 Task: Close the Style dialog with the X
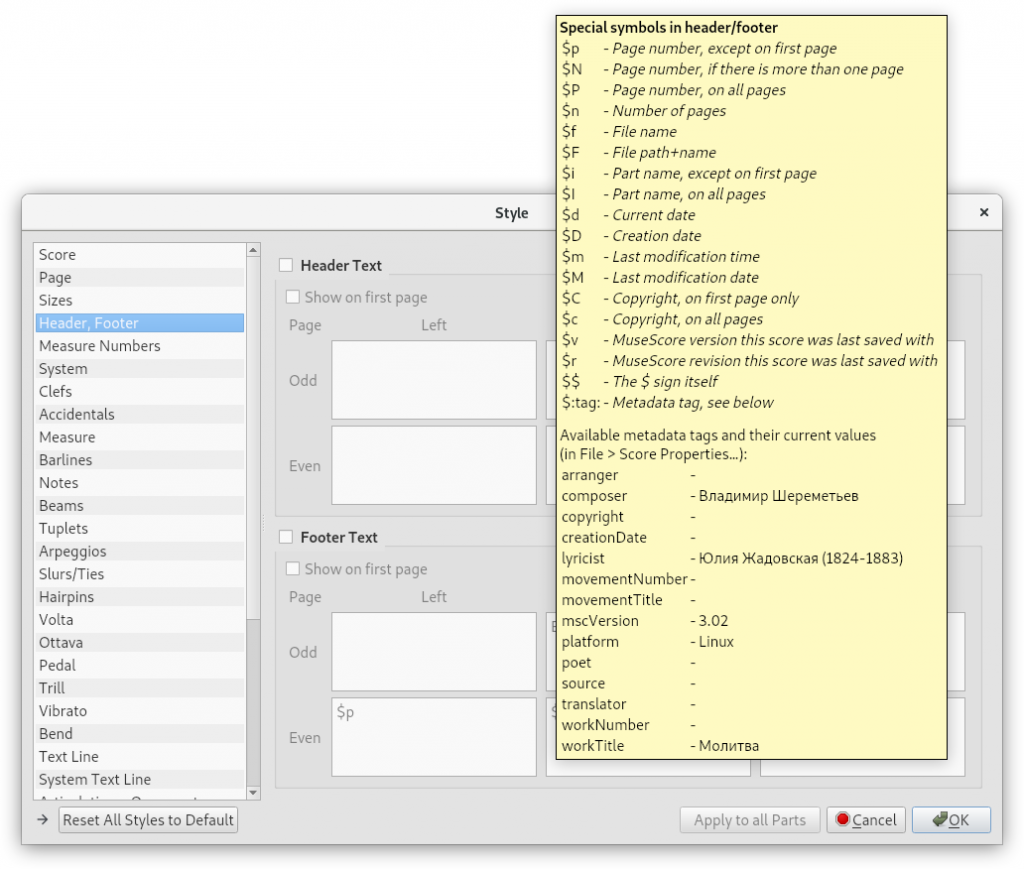click(983, 213)
